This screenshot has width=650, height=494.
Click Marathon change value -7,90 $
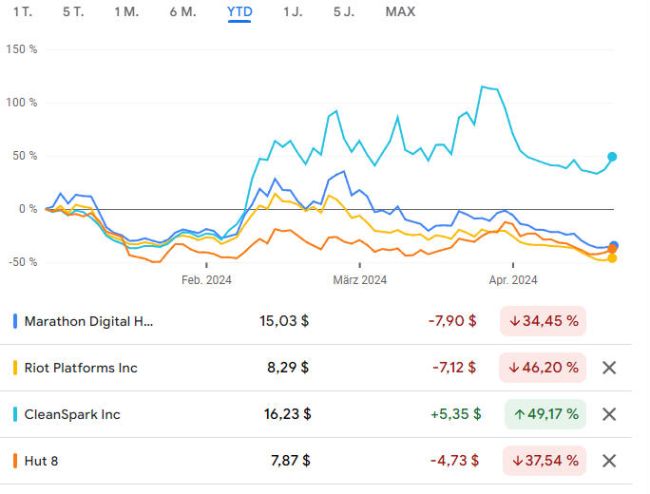point(452,321)
